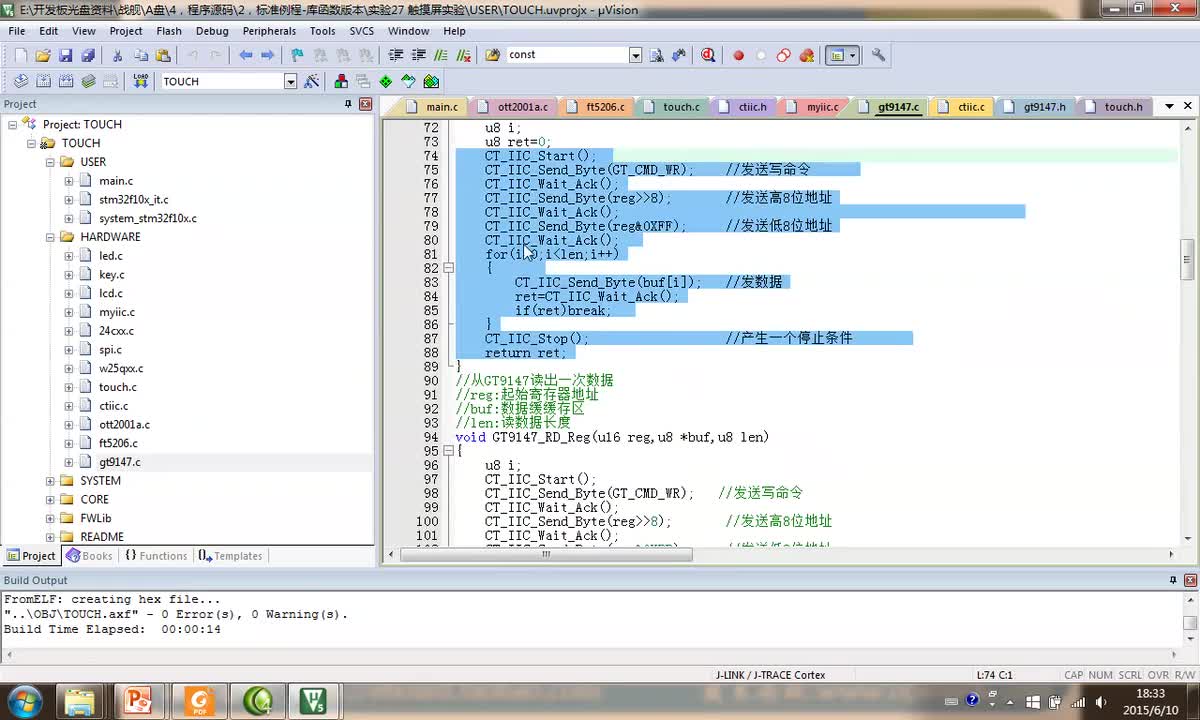Open the Flash menu
Viewport: 1200px width, 720px height.
(x=169, y=31)
